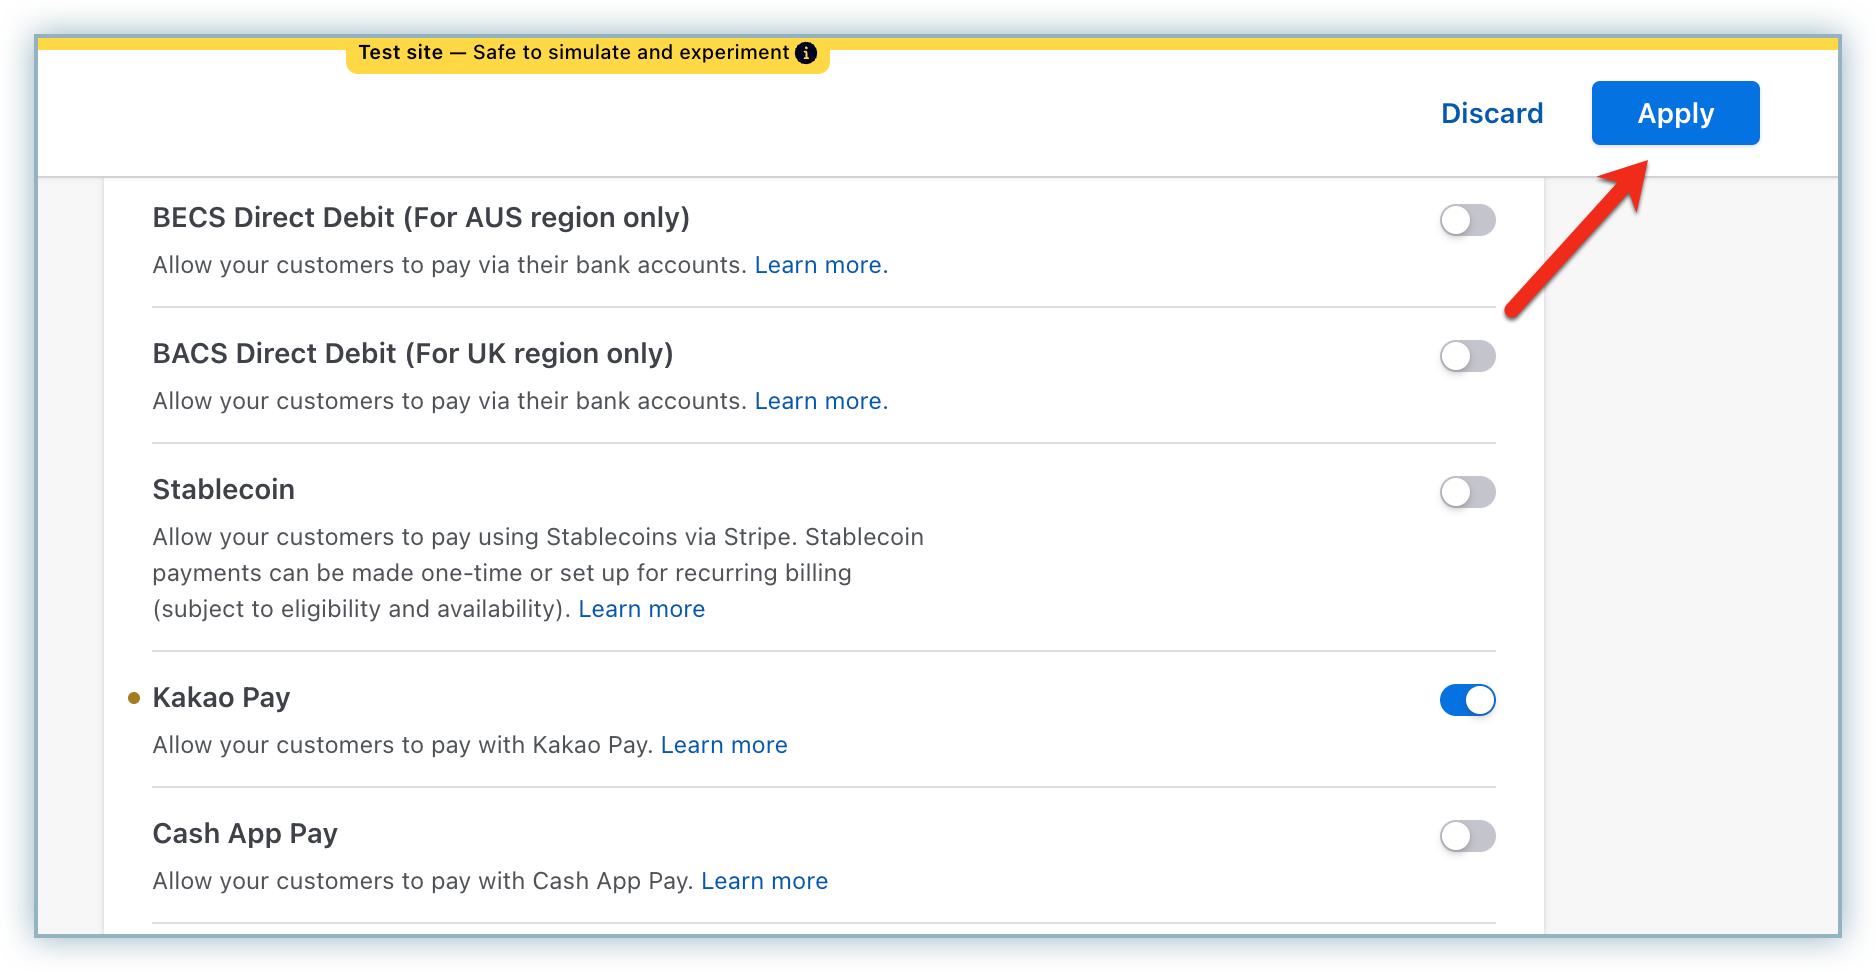This screenshot has height=972, width=1876.
Task: Click the Cash App Pay title
Action: 245,834
